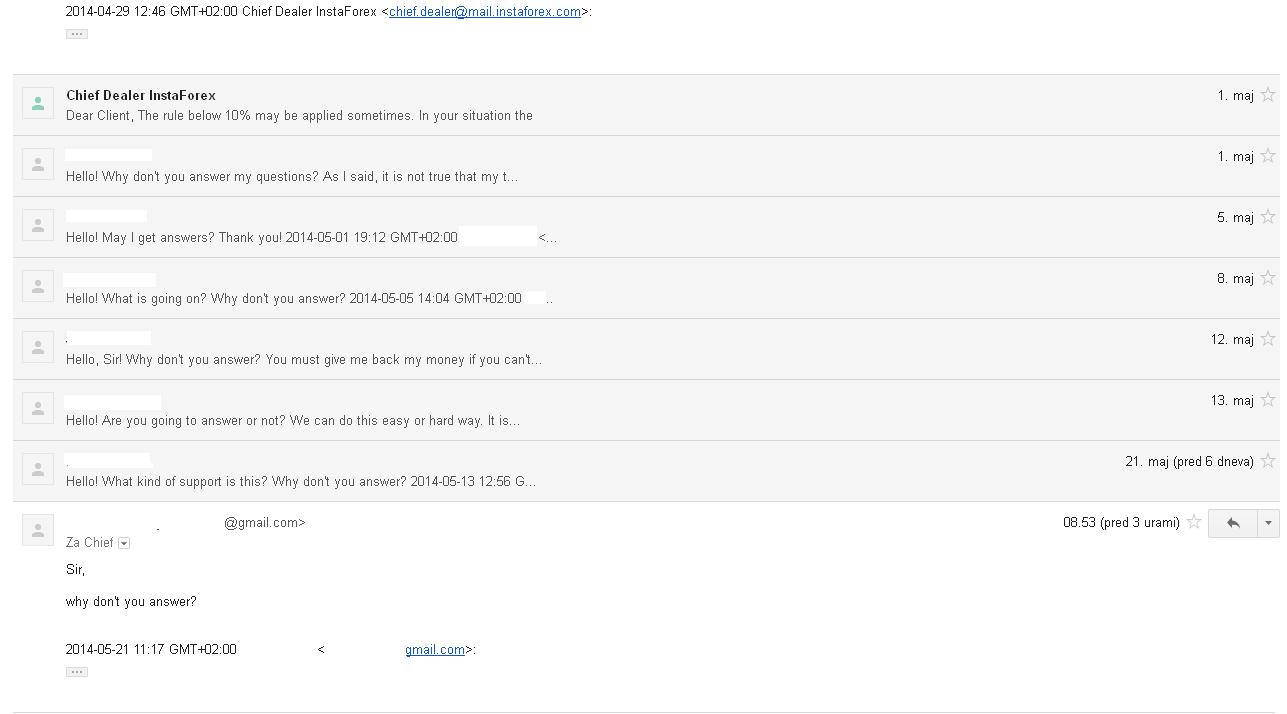Toggle star on the 13. maj message
Viewport: 1287px width, 714px height.
(1268, 400)
